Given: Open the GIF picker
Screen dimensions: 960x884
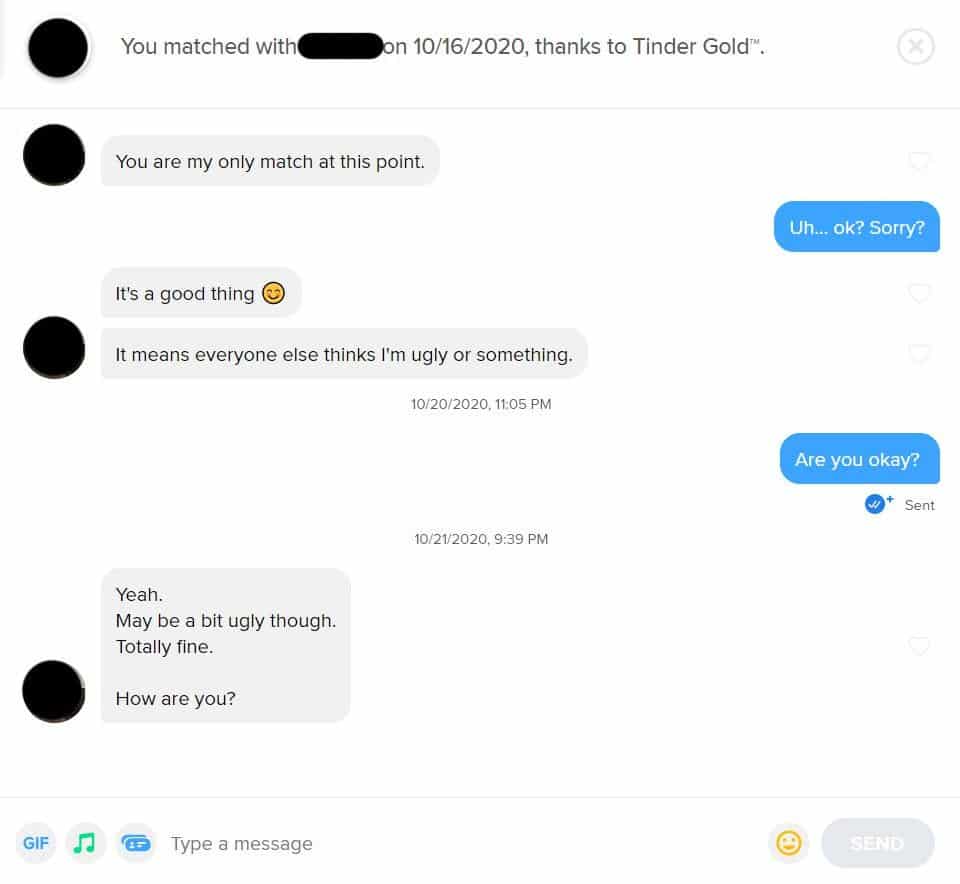Looking at the screenshot, I should (x=36, y=843).
